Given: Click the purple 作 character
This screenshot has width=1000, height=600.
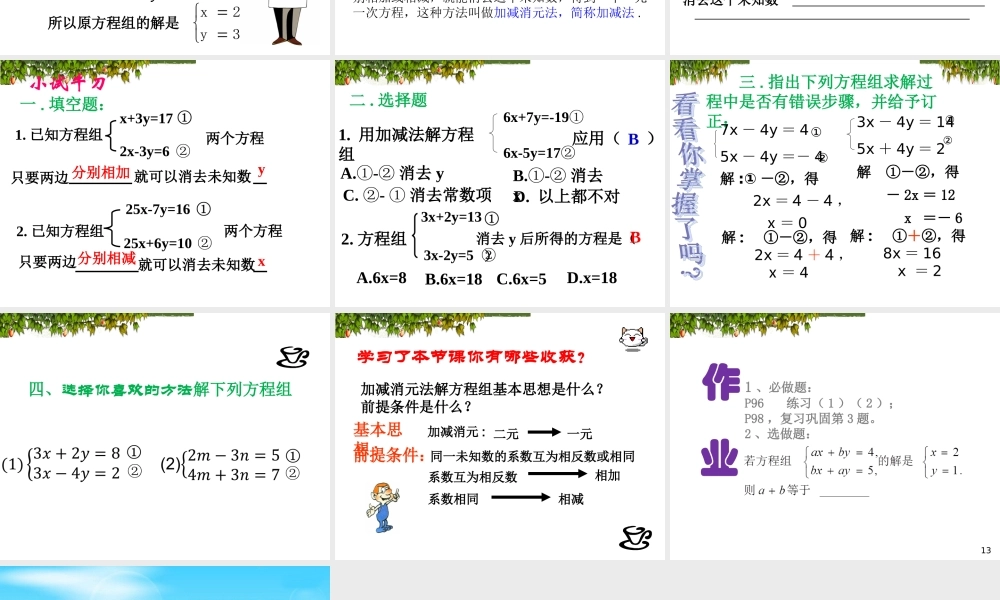Looking at the screenshot, I should click(x=721, y=382).
